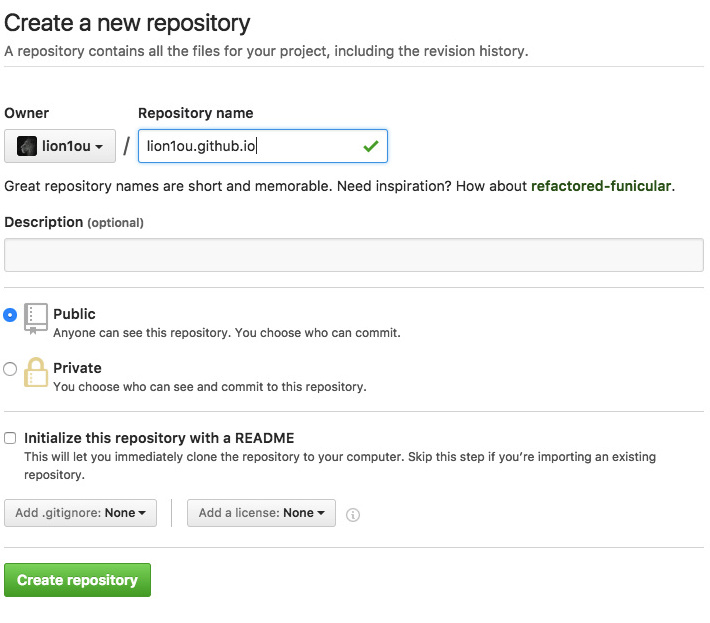Screen dimensions: 710x623
Task: Select the Public radio button
Action: tap(10, 314)
